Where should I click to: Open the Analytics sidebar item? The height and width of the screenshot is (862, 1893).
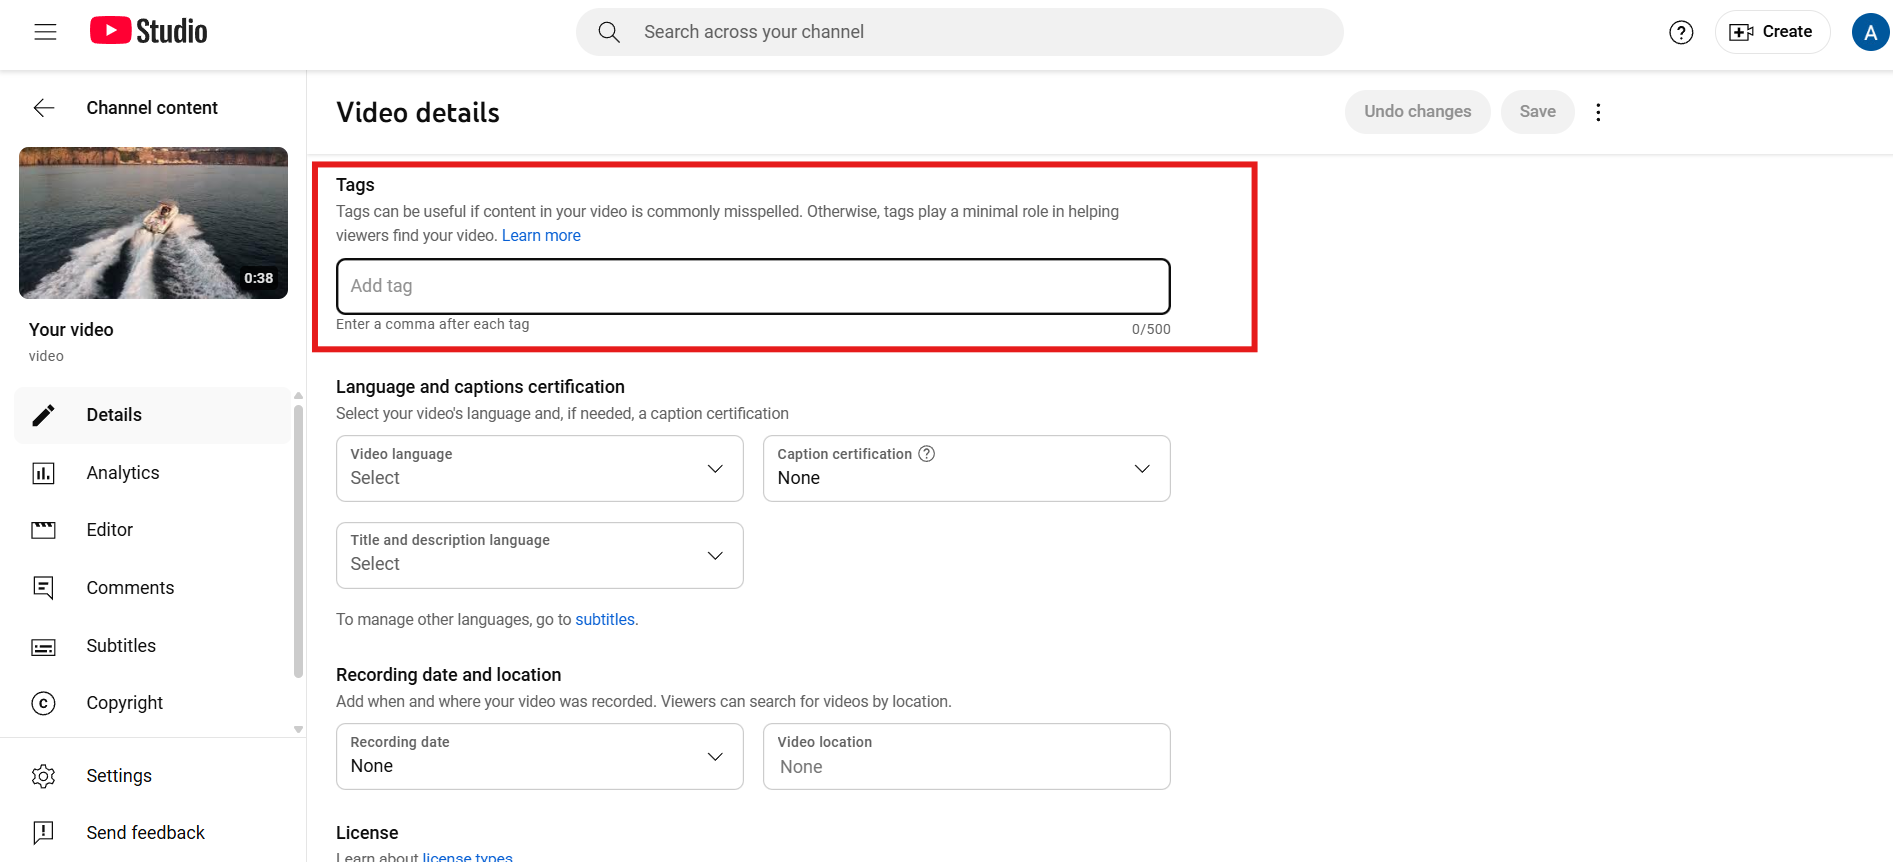click(122, 473)
